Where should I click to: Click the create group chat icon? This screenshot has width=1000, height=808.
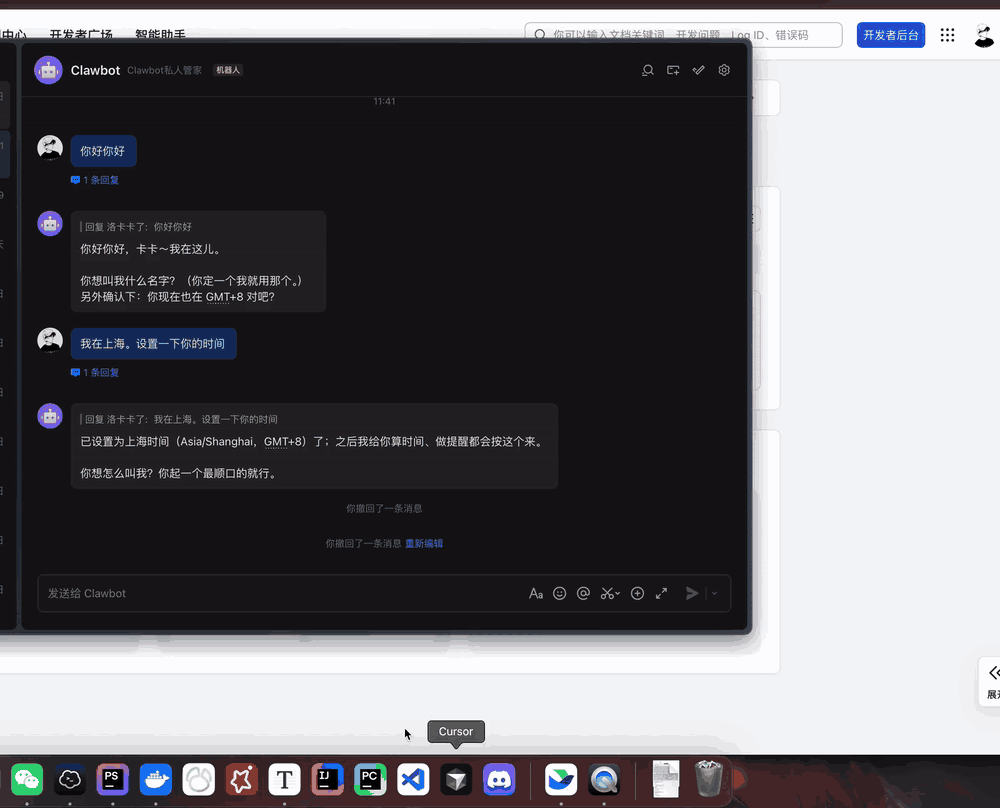673,70
